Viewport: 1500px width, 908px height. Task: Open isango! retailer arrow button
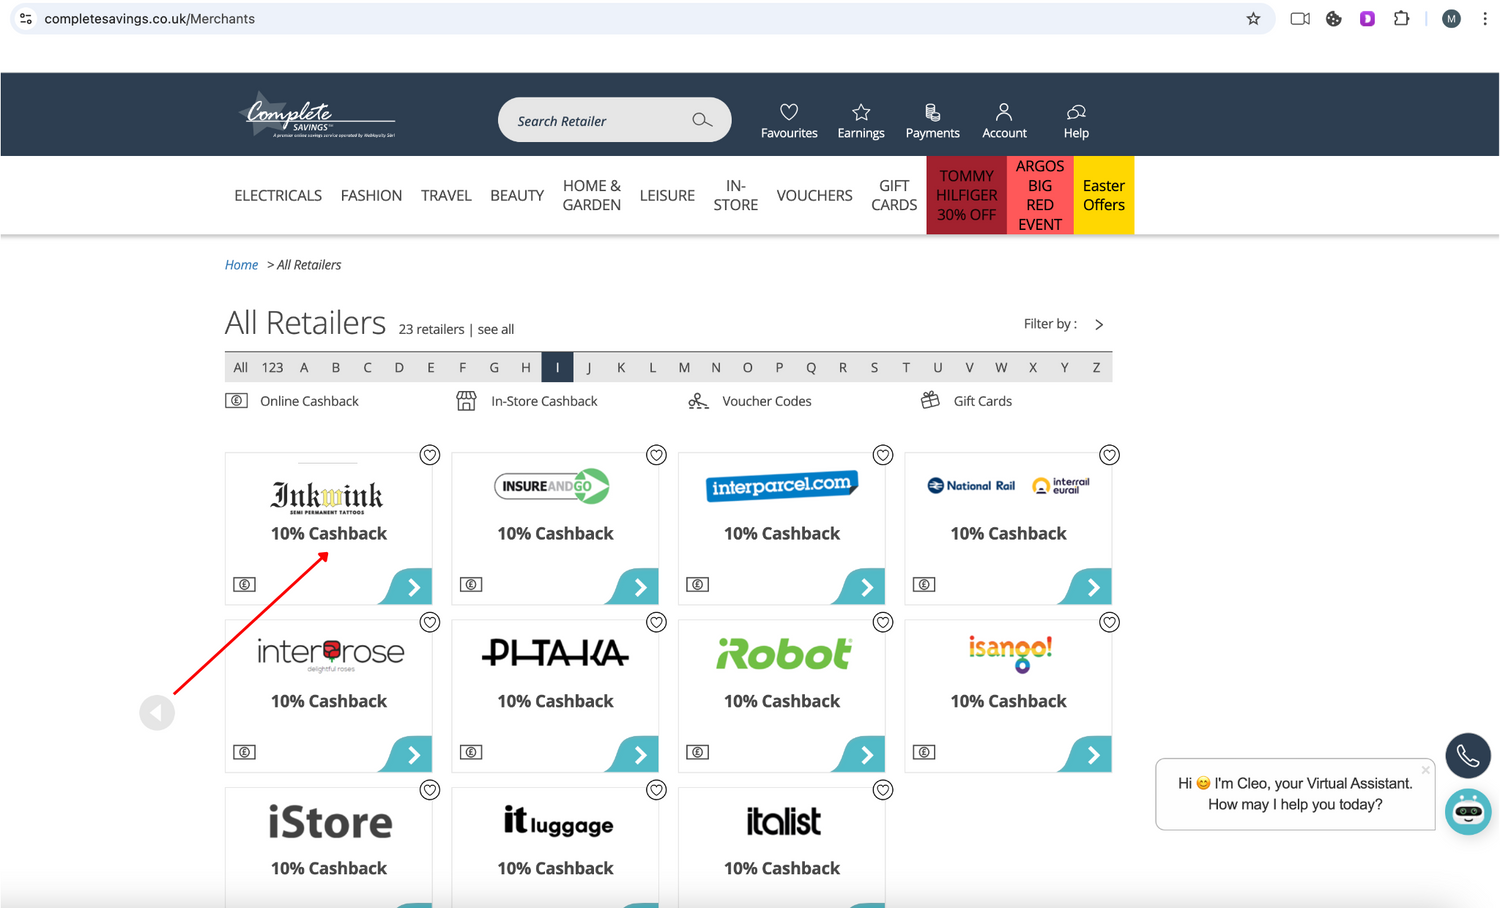[1085, 754]
